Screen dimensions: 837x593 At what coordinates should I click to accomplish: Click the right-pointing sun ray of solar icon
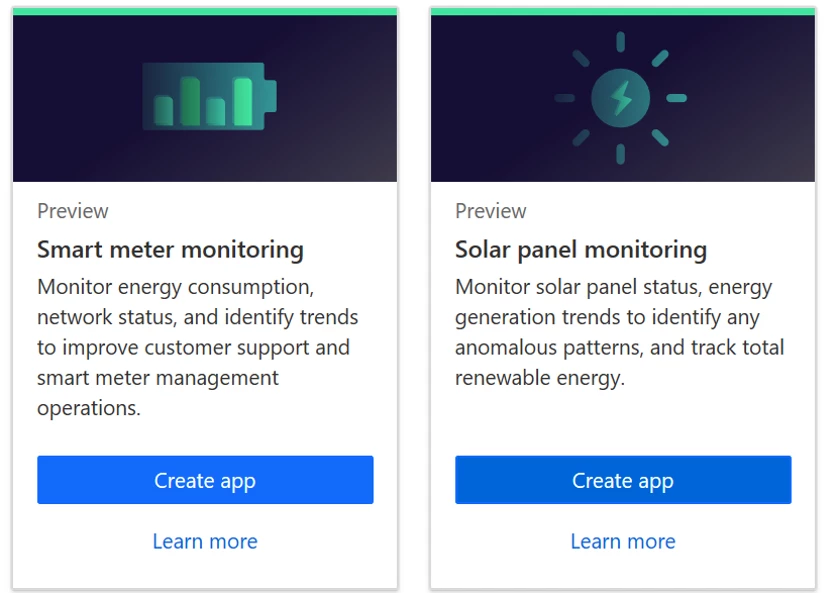676,98
